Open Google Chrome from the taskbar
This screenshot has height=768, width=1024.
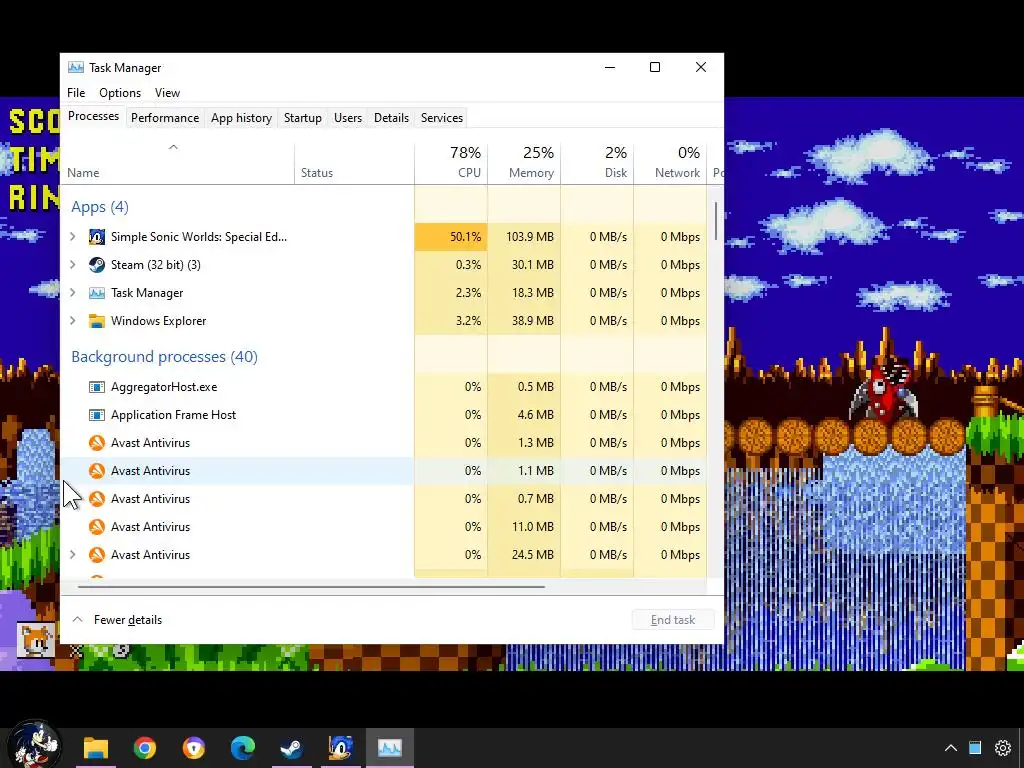tap(144, 748)
